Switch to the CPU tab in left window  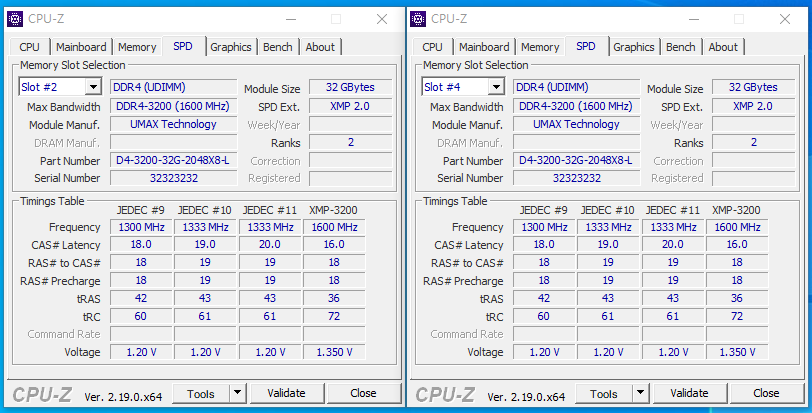point(30,47)
